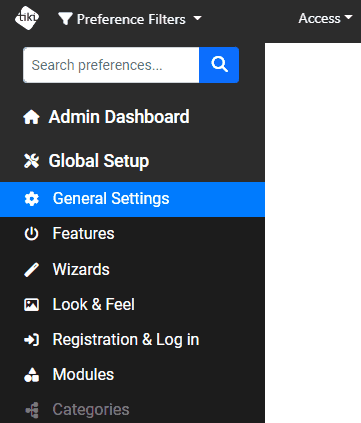
Task: Click the Wizards wand icon
Action: tap(32, 269)
